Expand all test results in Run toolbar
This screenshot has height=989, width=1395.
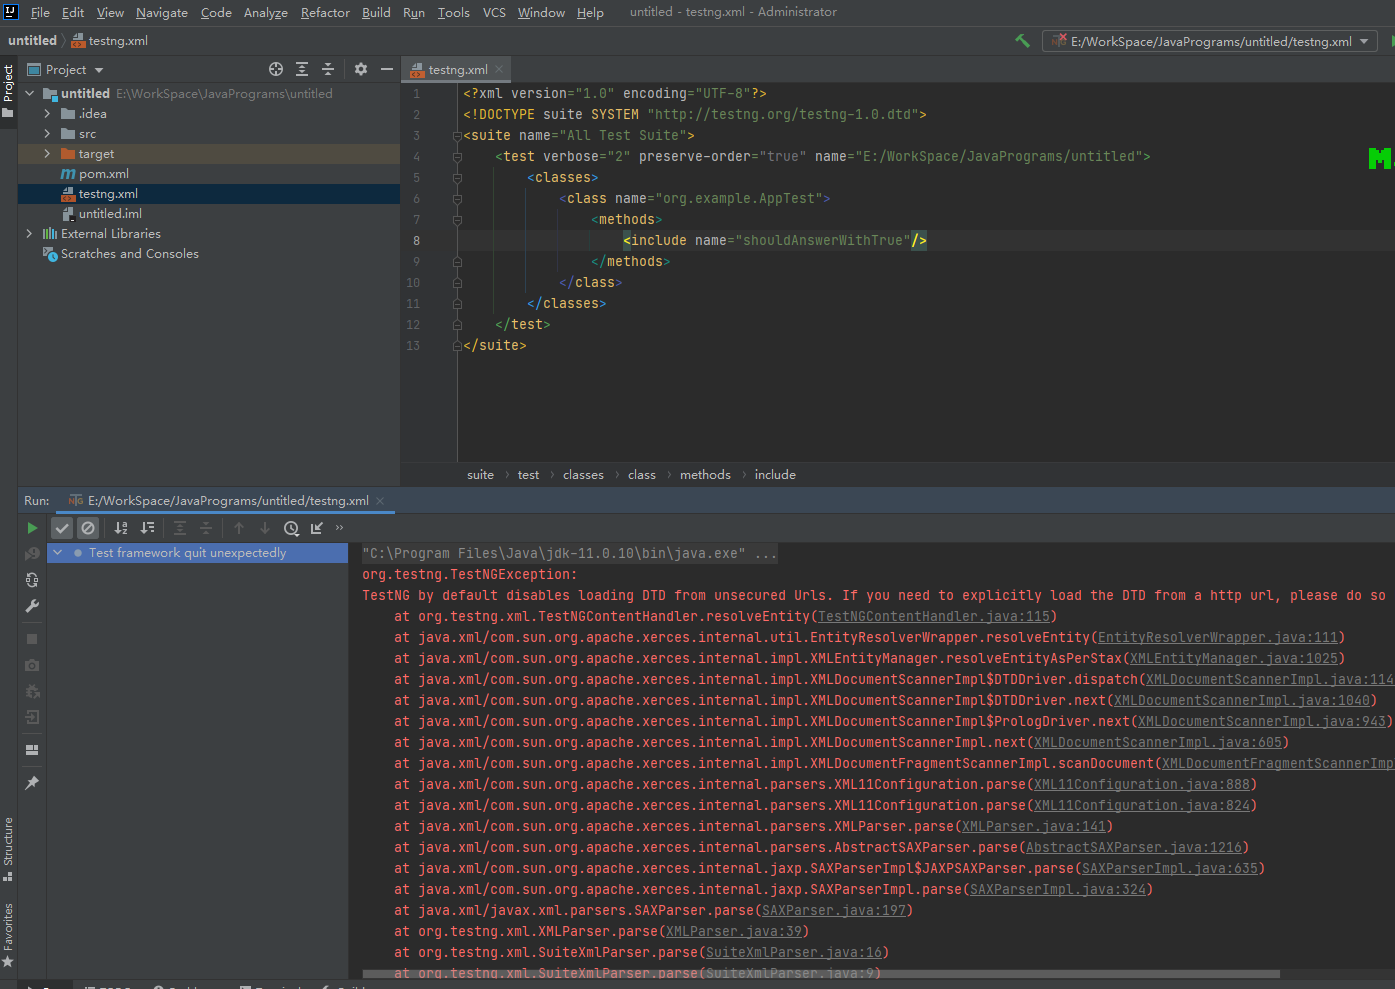pyautogui.click(x=180, y=528)
